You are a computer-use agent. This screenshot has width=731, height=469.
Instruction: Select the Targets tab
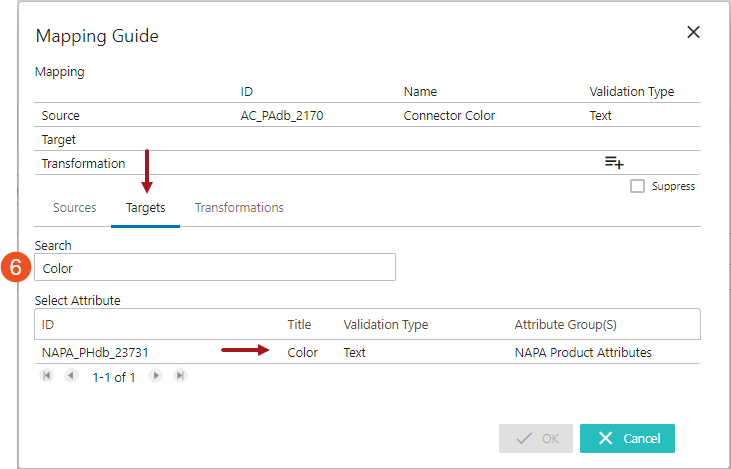click(145, 208)
